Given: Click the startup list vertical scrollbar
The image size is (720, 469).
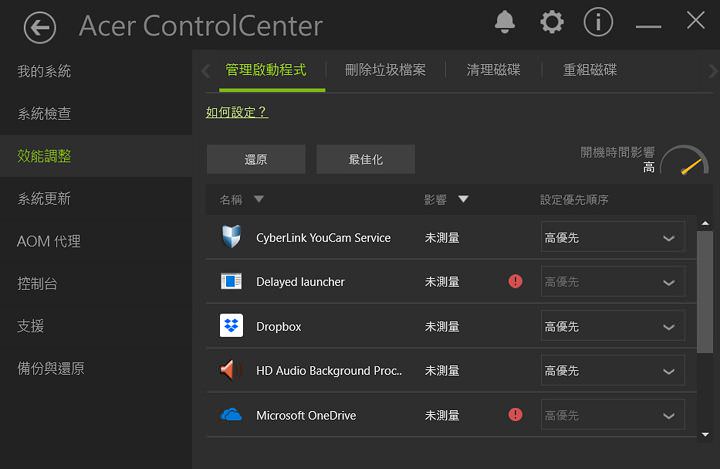Looking at the screenshot, I should (705, 290).
